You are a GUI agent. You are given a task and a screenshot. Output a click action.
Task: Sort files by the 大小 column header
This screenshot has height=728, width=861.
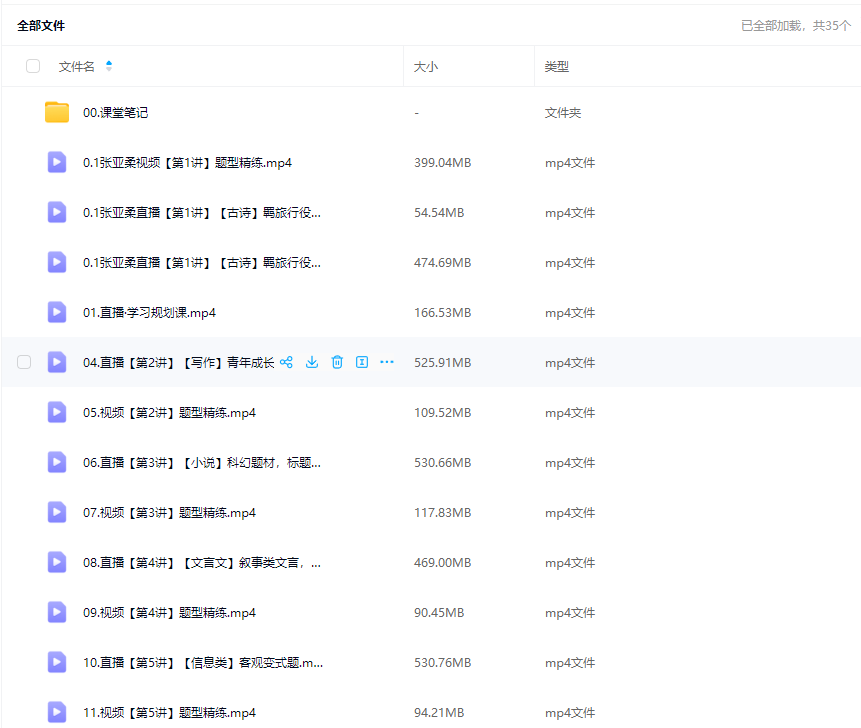click(x=426, y=67)
